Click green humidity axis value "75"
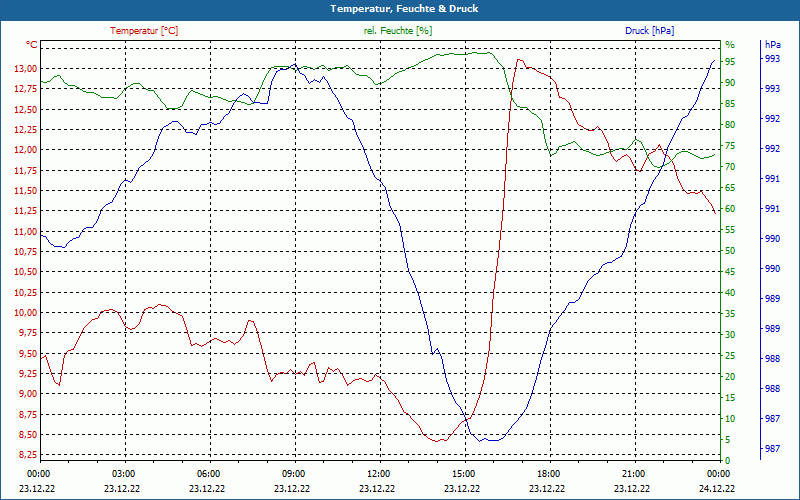Screen dimensions: 800x500 [730, 146]
